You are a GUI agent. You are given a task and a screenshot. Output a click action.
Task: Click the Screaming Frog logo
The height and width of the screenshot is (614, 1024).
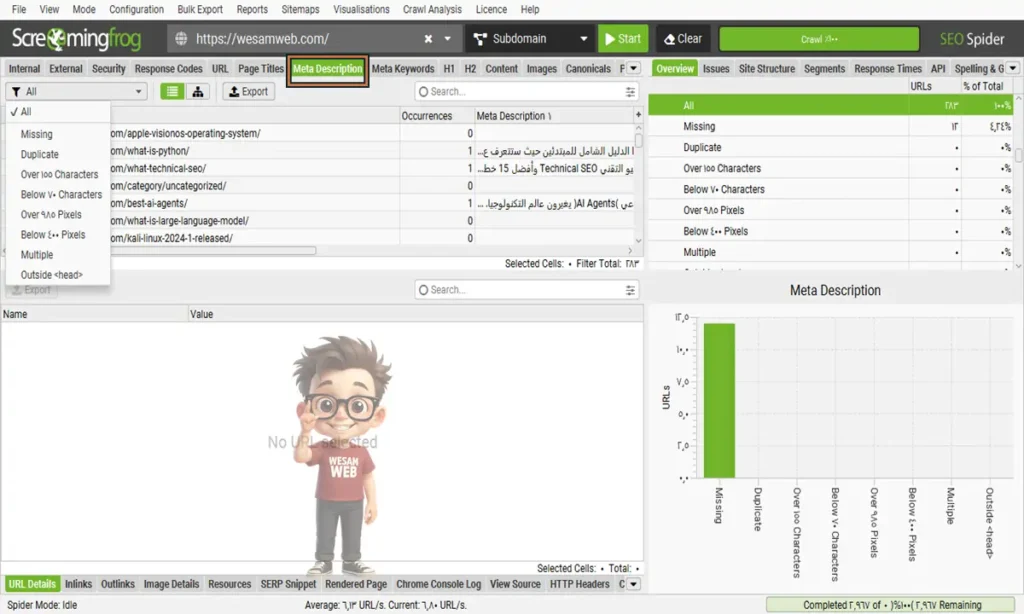(76, 39)
